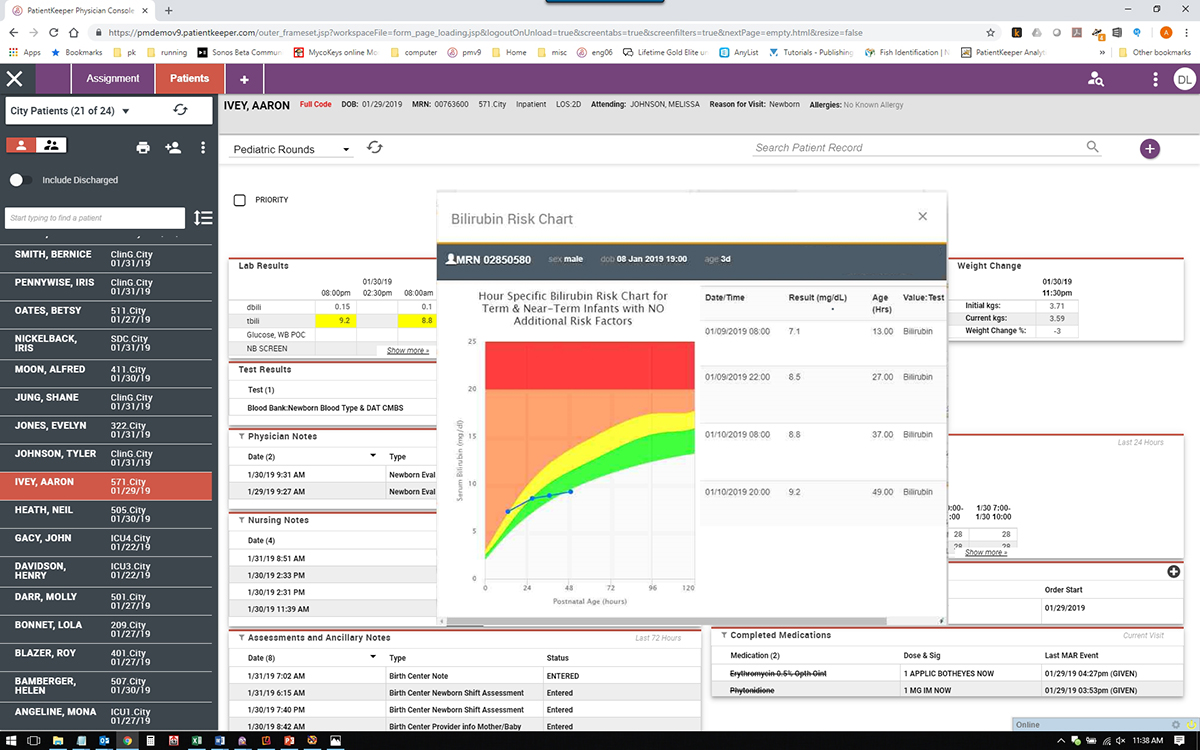Open the Fish Identification bookmark

tap(908, 52)
